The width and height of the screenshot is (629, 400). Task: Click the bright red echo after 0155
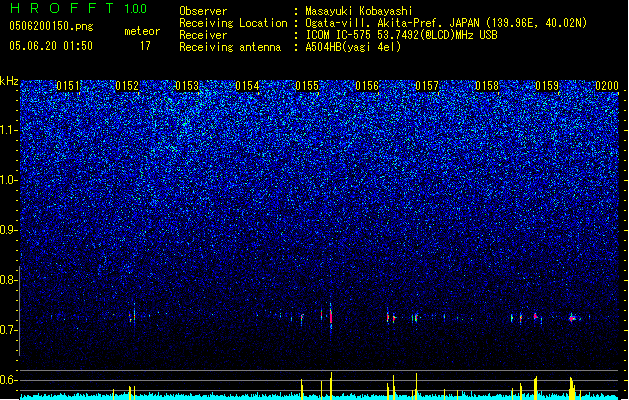331,316
